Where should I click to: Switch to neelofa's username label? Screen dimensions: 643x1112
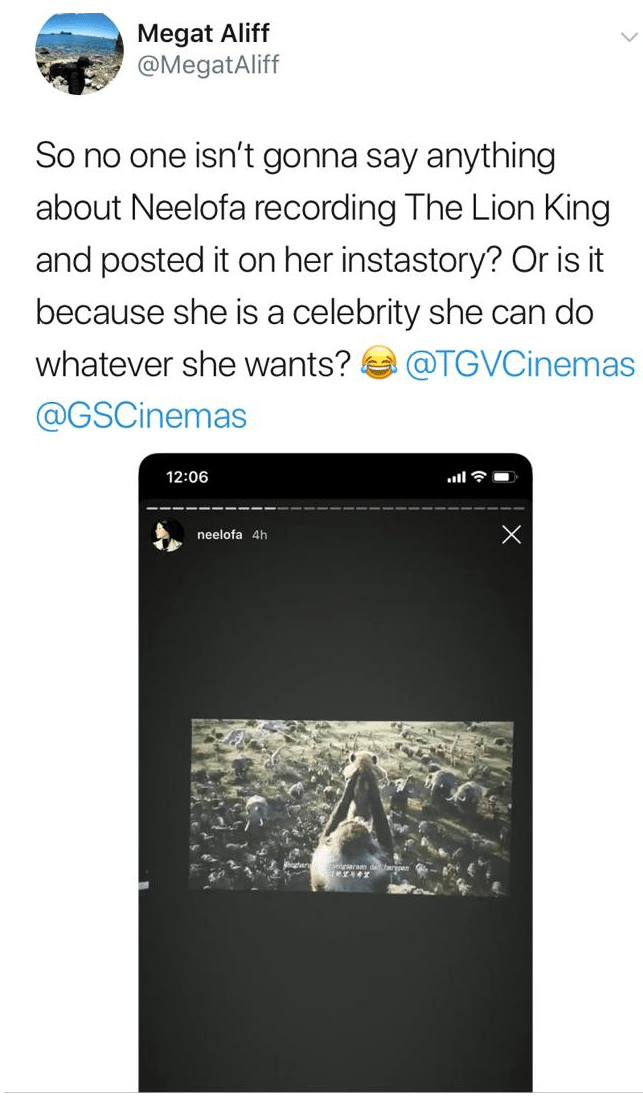click(x=221, y=535)
